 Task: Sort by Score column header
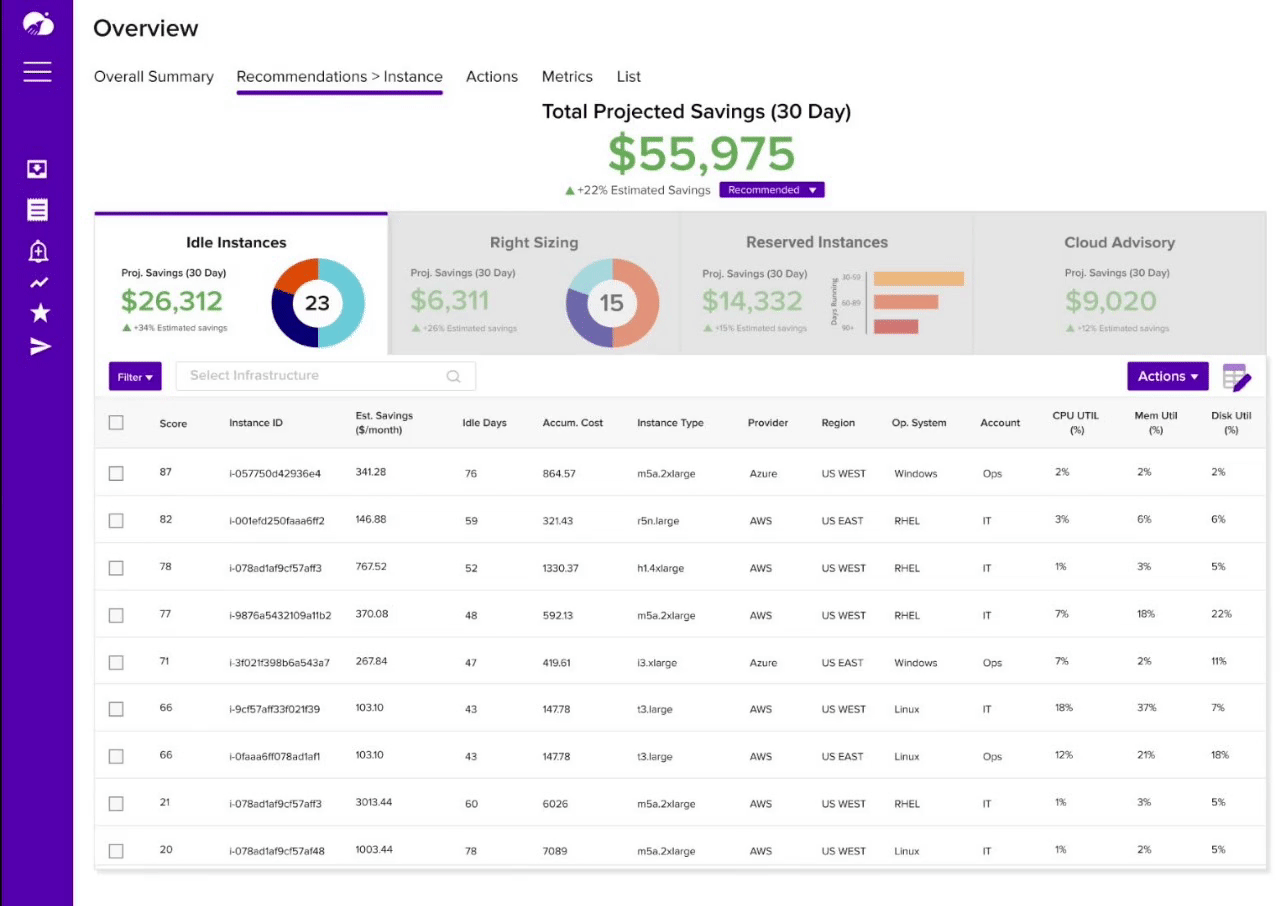[173, 424]
